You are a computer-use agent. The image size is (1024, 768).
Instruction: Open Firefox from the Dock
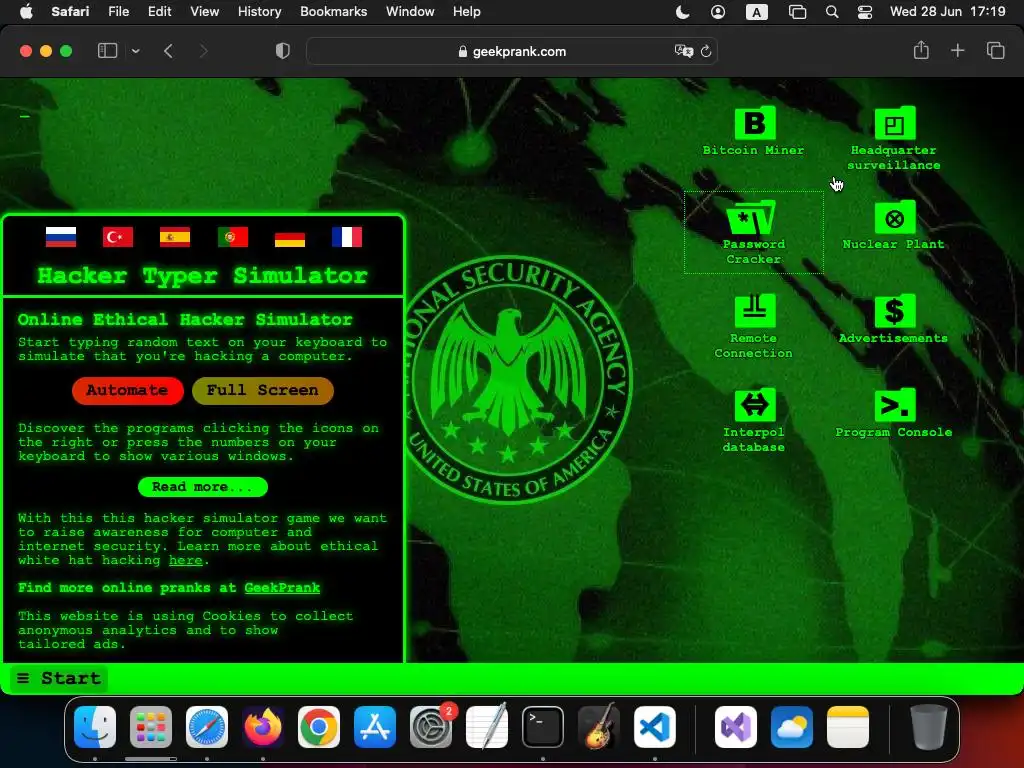tap(263, 727)
